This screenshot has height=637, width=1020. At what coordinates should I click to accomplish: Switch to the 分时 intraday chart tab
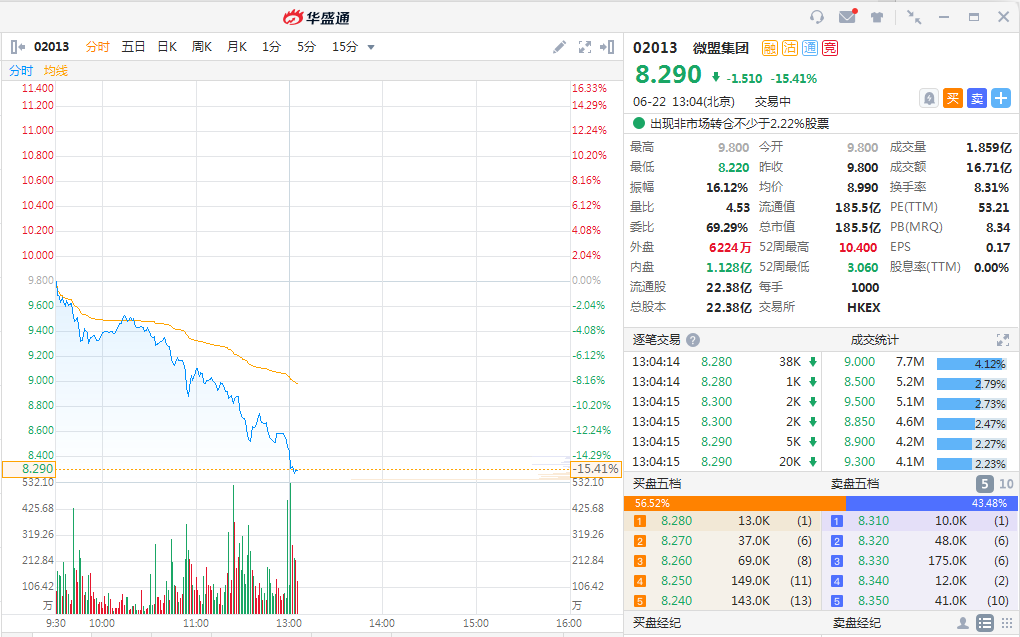(x=98, y=47)
